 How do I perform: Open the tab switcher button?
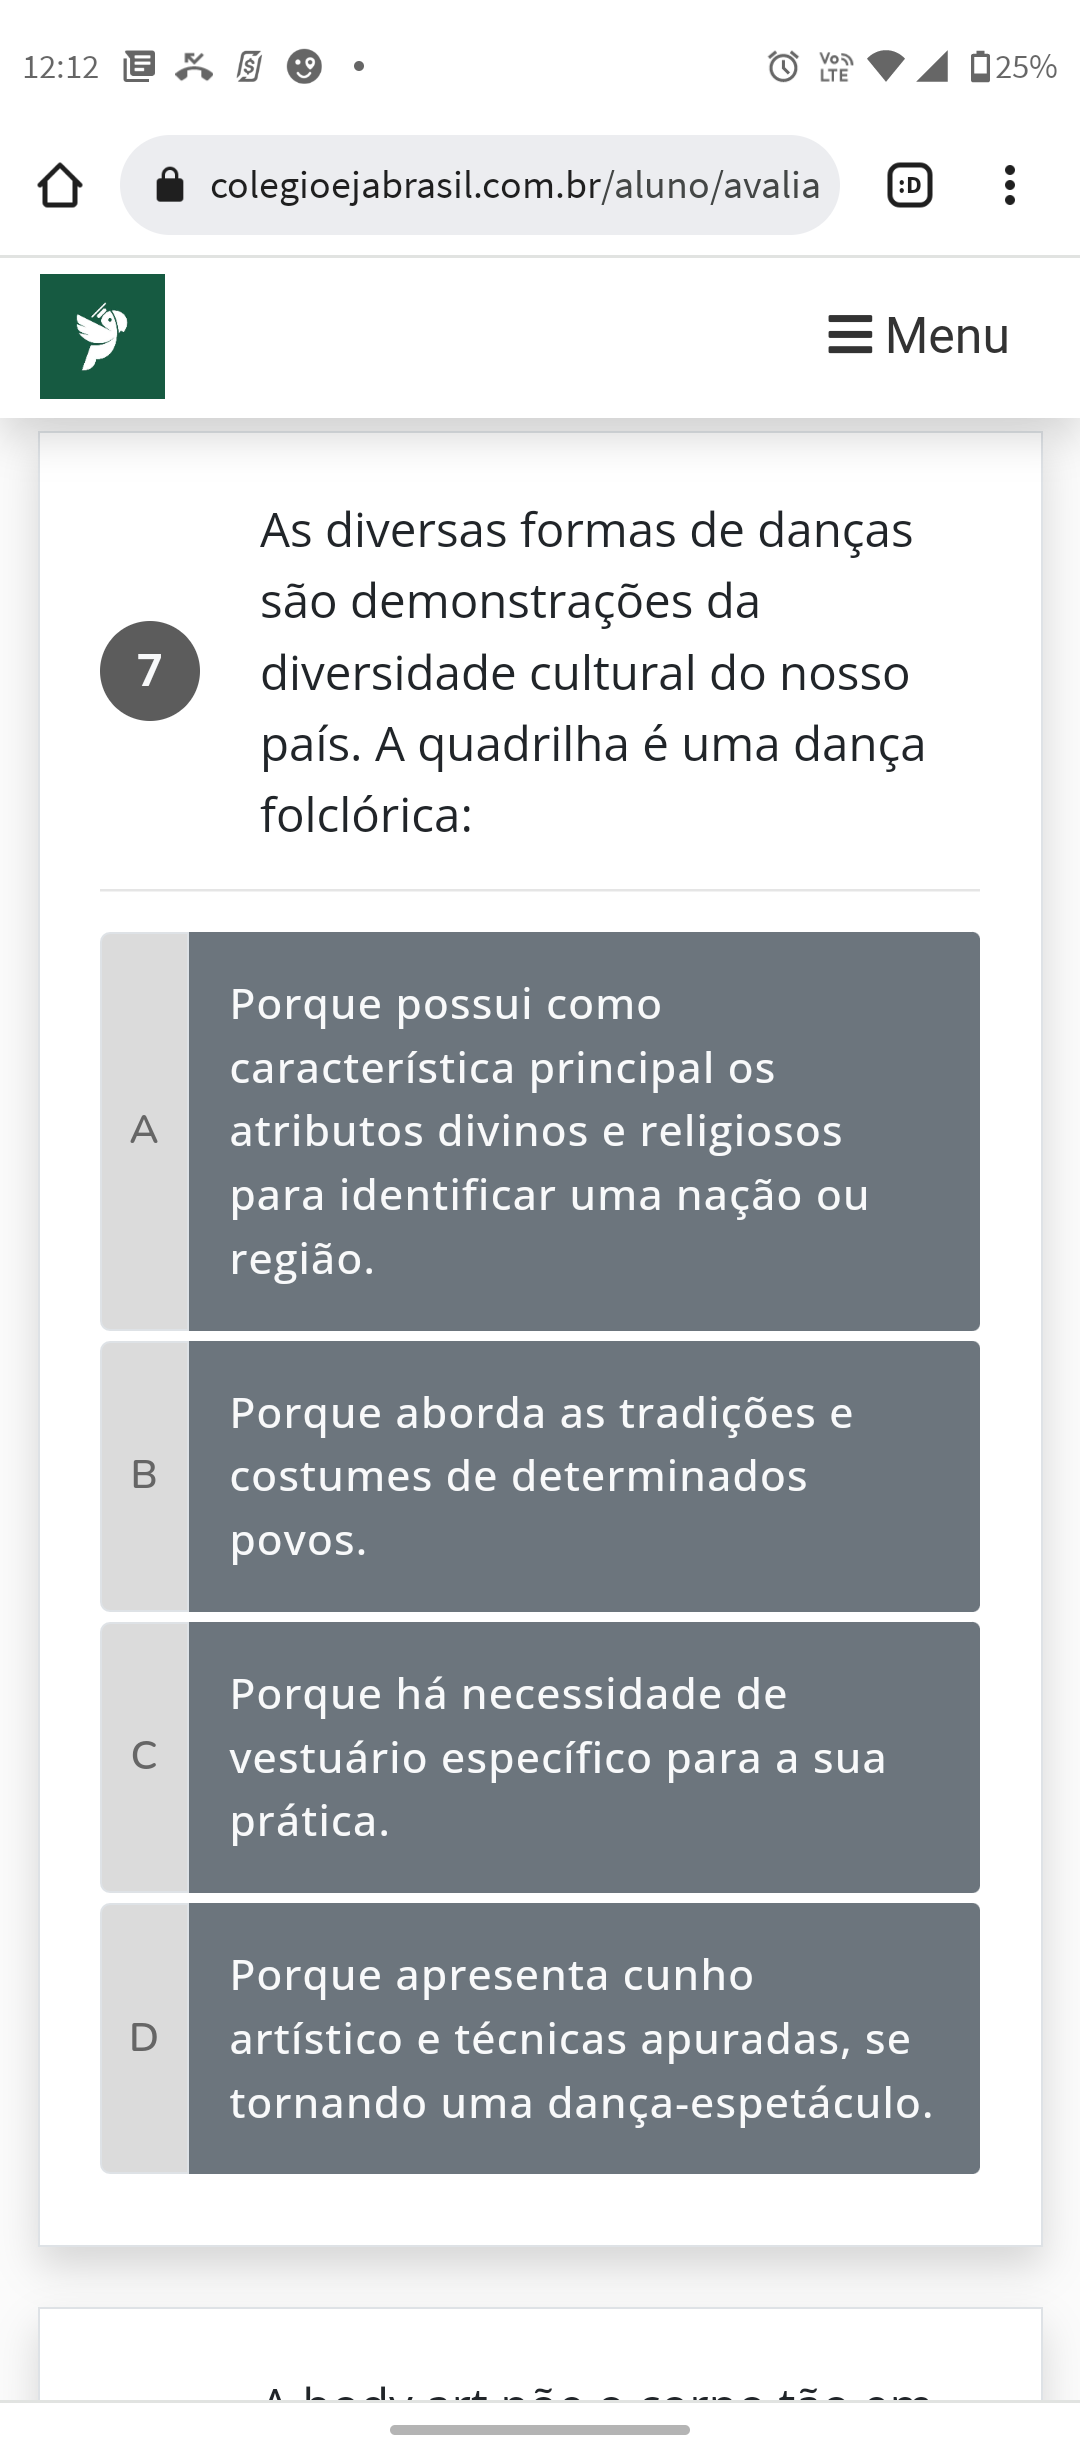click(x=909, y=186)
